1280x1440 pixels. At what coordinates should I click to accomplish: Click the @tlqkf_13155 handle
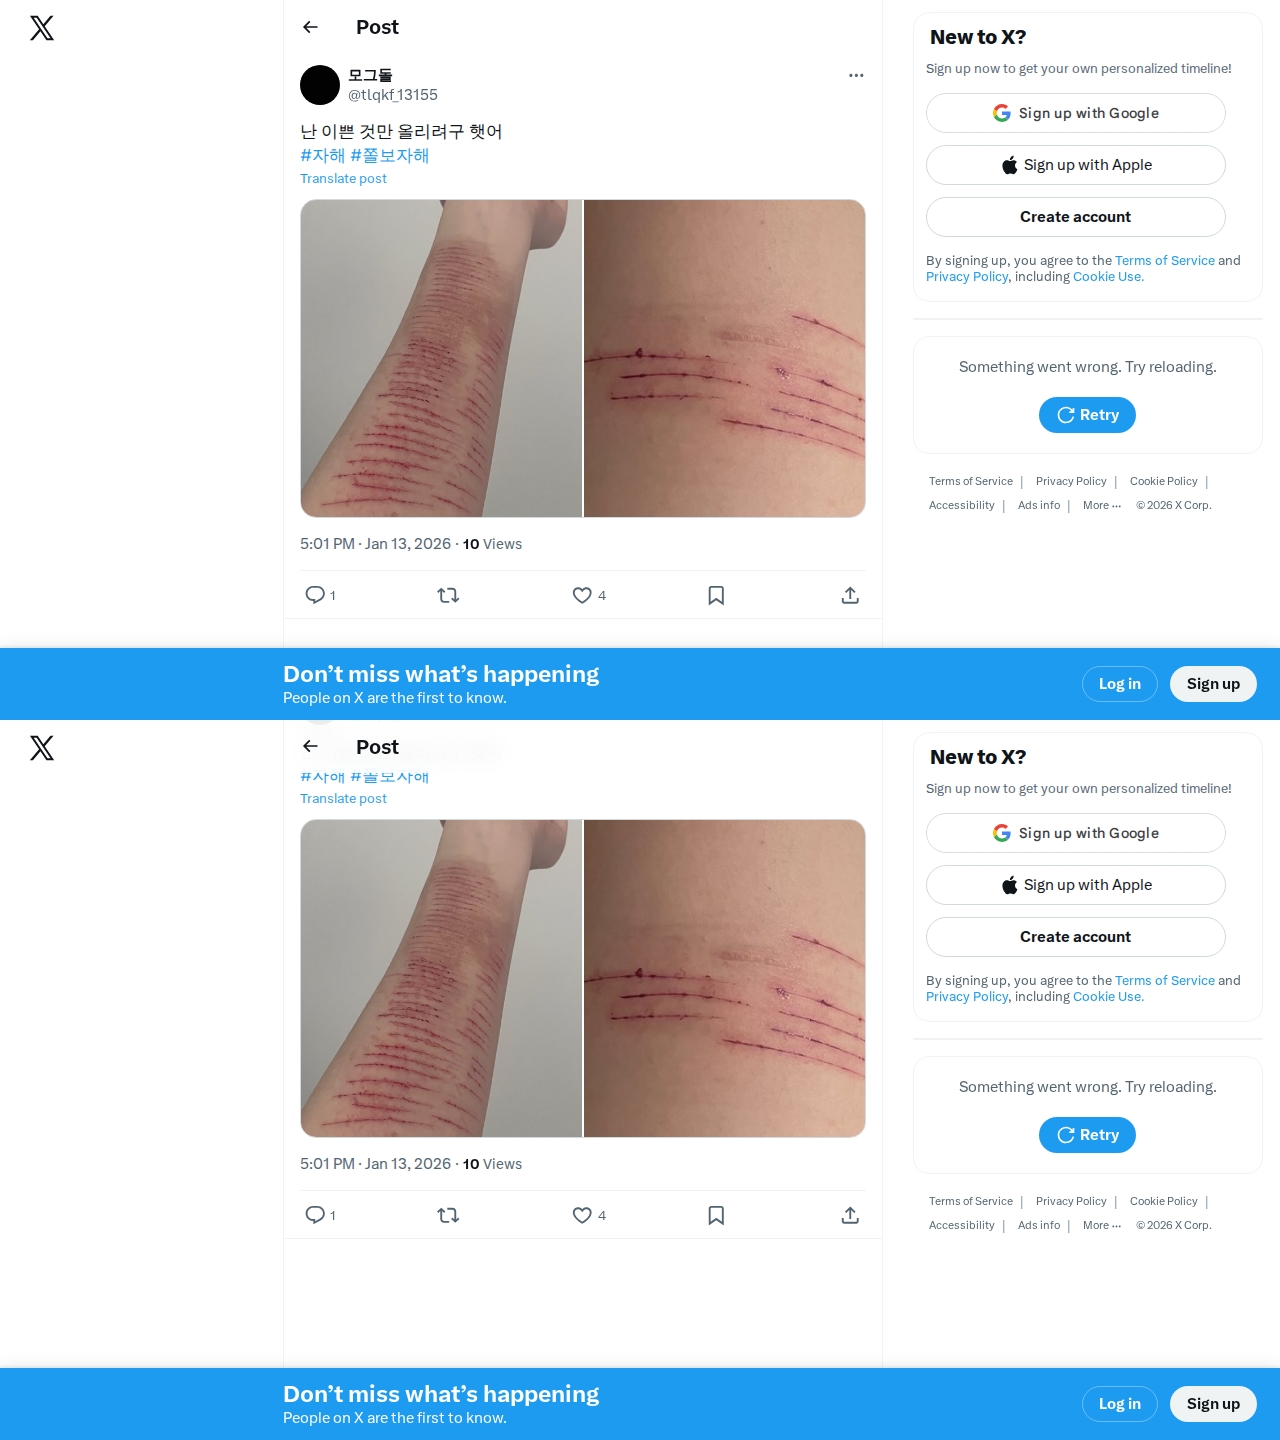click(x=393, y=95)
